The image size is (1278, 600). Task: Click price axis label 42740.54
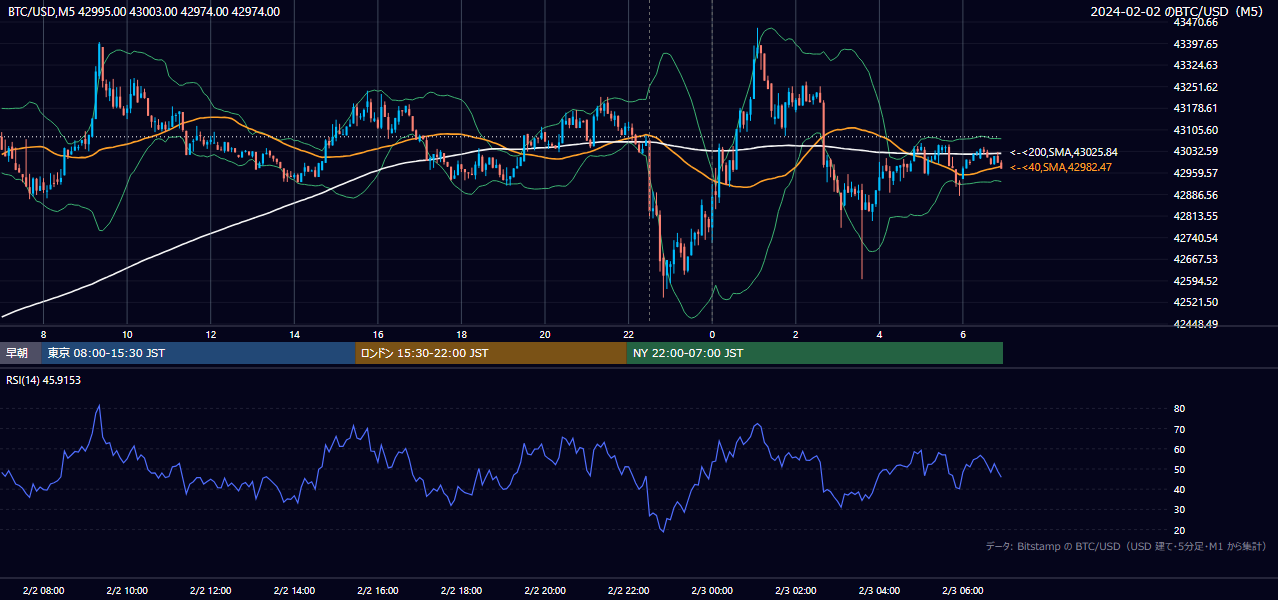[1195, 238]
